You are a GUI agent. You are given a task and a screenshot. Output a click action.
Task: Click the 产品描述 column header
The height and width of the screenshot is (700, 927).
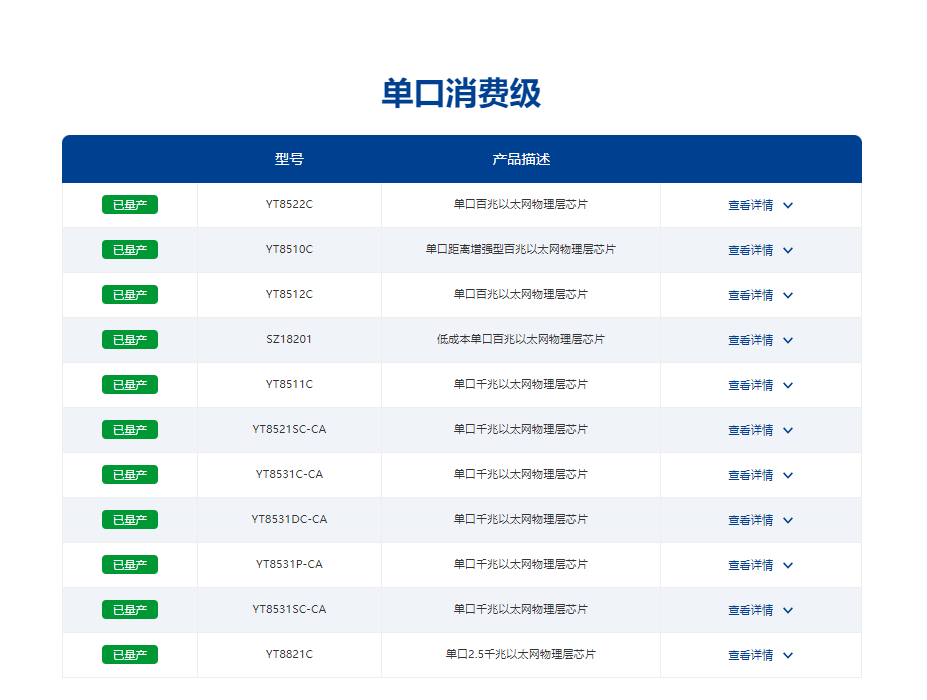(x=521, y=159)
